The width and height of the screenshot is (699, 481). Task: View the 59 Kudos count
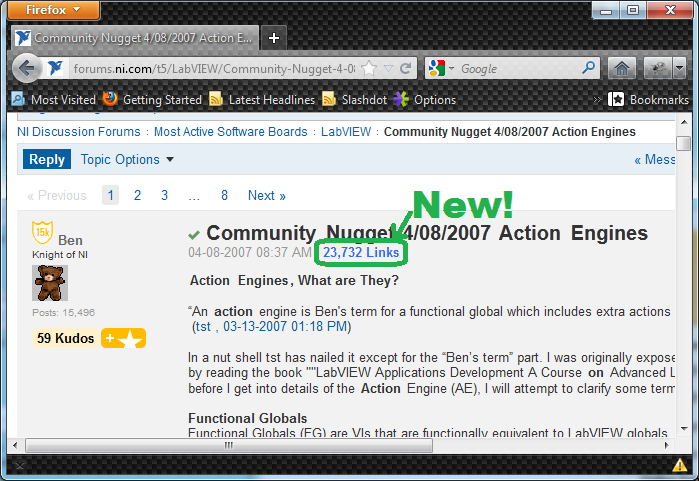66,338
